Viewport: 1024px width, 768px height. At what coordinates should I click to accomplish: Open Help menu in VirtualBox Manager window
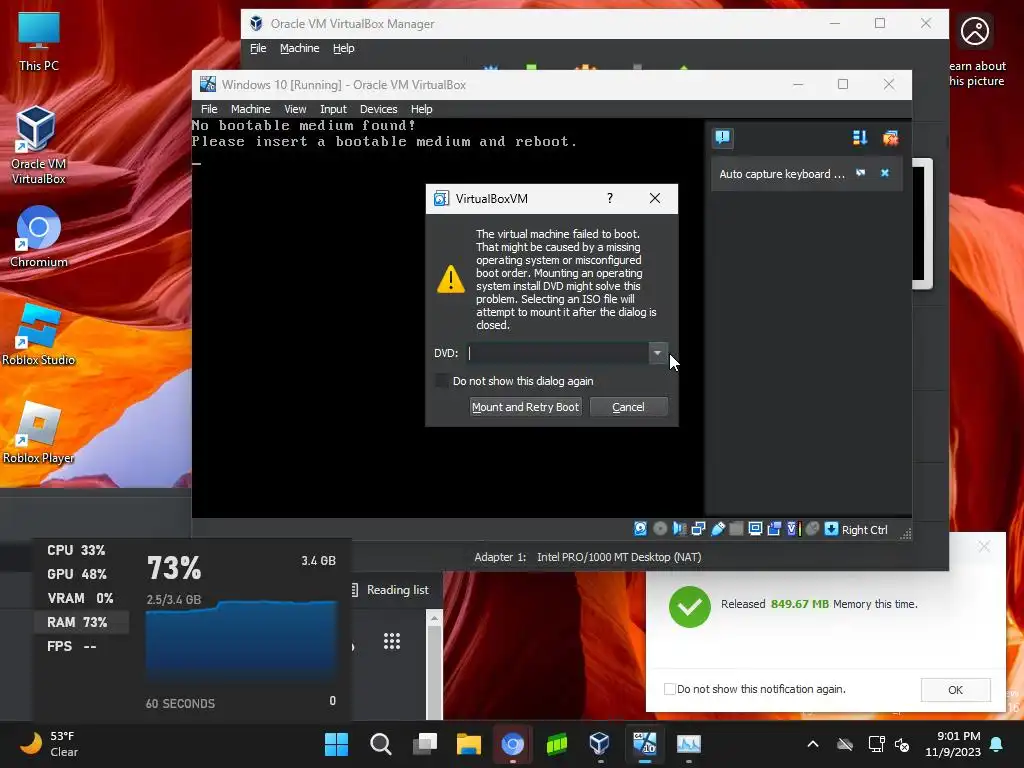(x=344, y=48)
